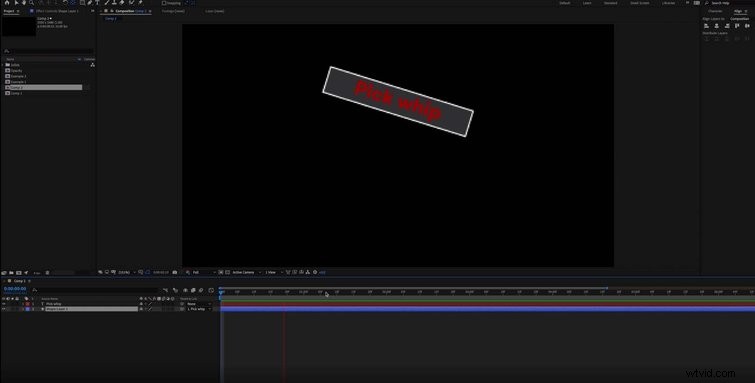Open the Project panel tab
The width and height of the screenshot is (755, 383).
click(x=9, y=11)
